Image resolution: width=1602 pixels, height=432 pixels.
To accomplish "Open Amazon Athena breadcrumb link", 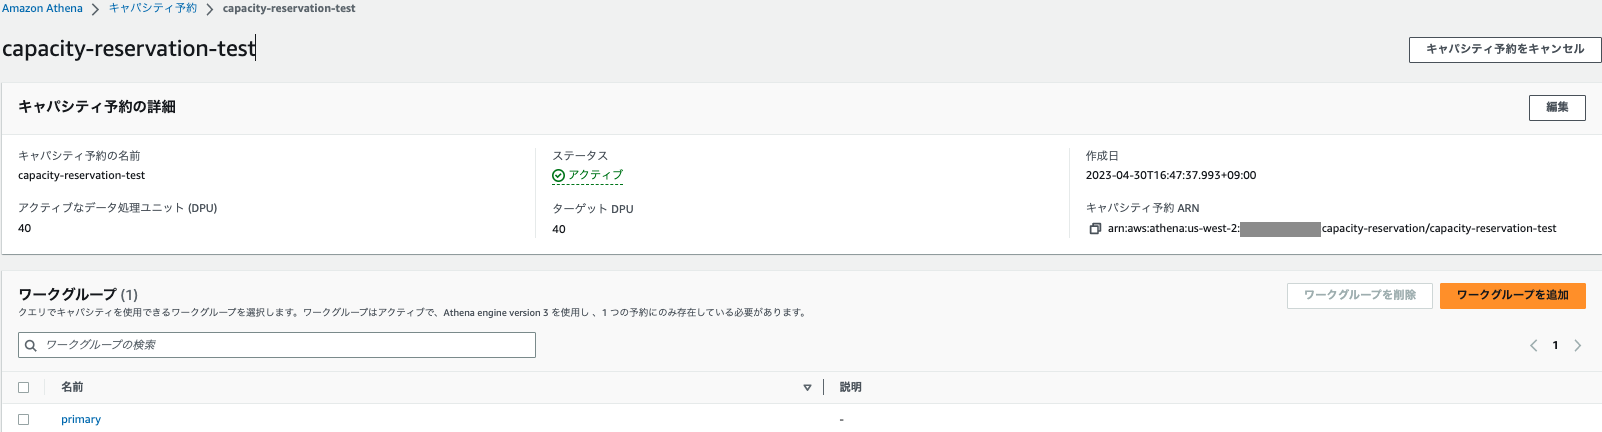I will [x=42, y=8].
